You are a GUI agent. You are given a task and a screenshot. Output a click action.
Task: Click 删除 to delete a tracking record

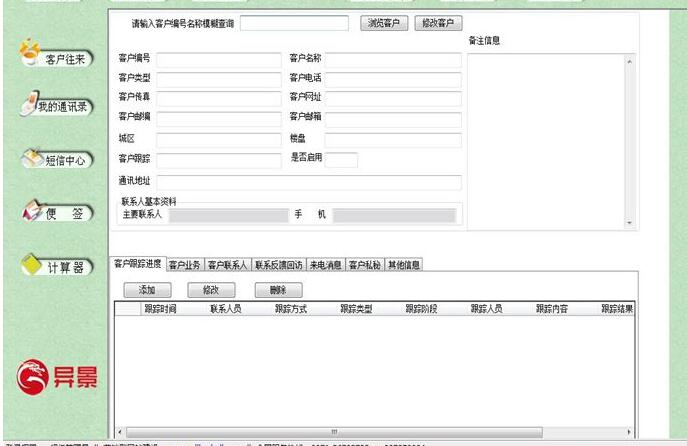(x=278, y=290)
